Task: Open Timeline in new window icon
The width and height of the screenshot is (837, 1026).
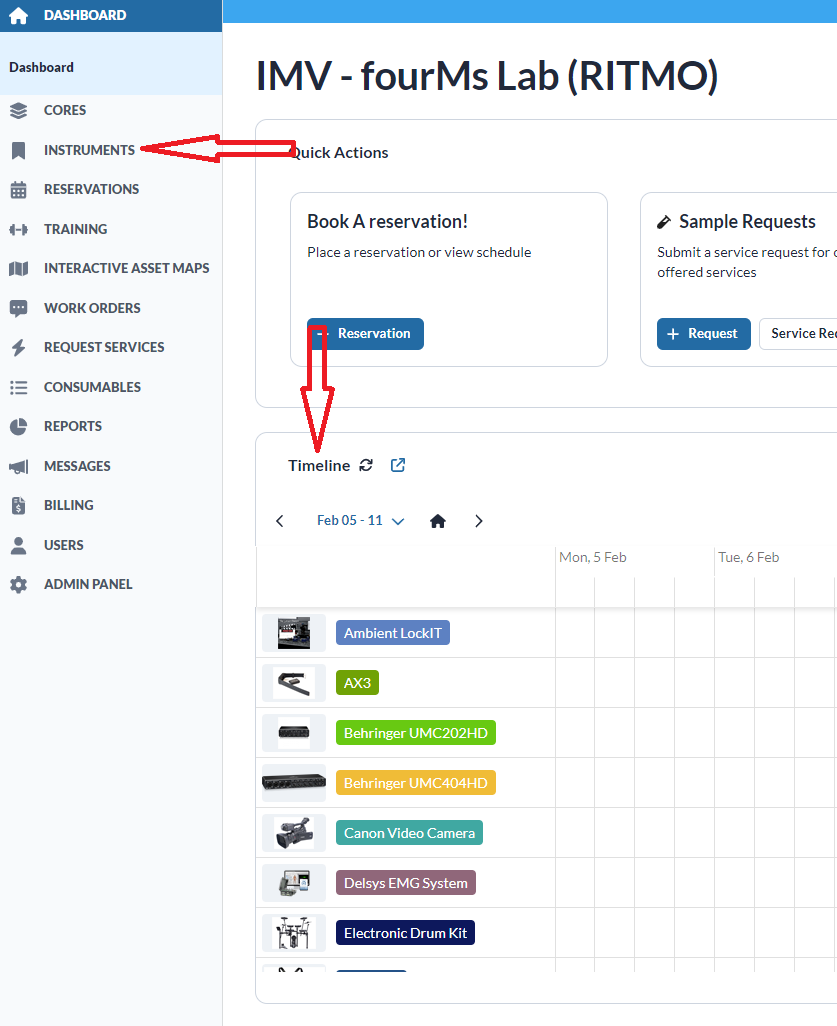Action: 398,465
